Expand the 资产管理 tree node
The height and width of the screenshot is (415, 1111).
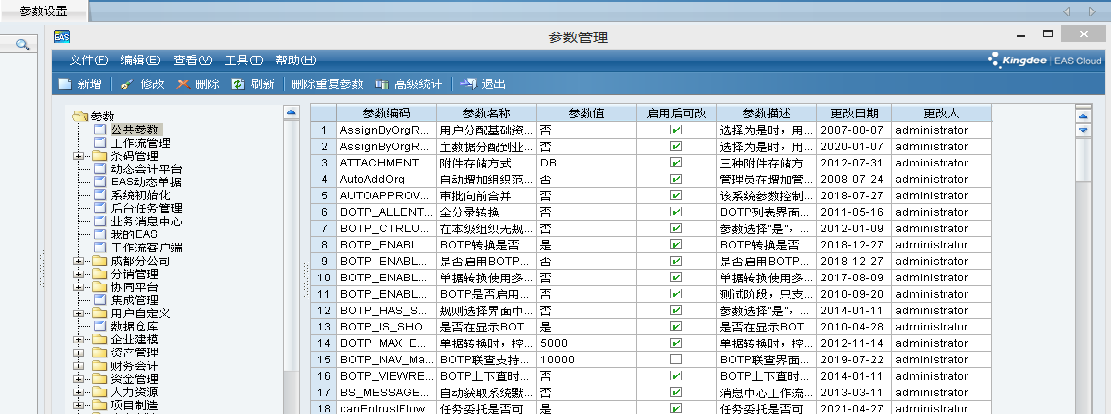[x=79, y=353]
